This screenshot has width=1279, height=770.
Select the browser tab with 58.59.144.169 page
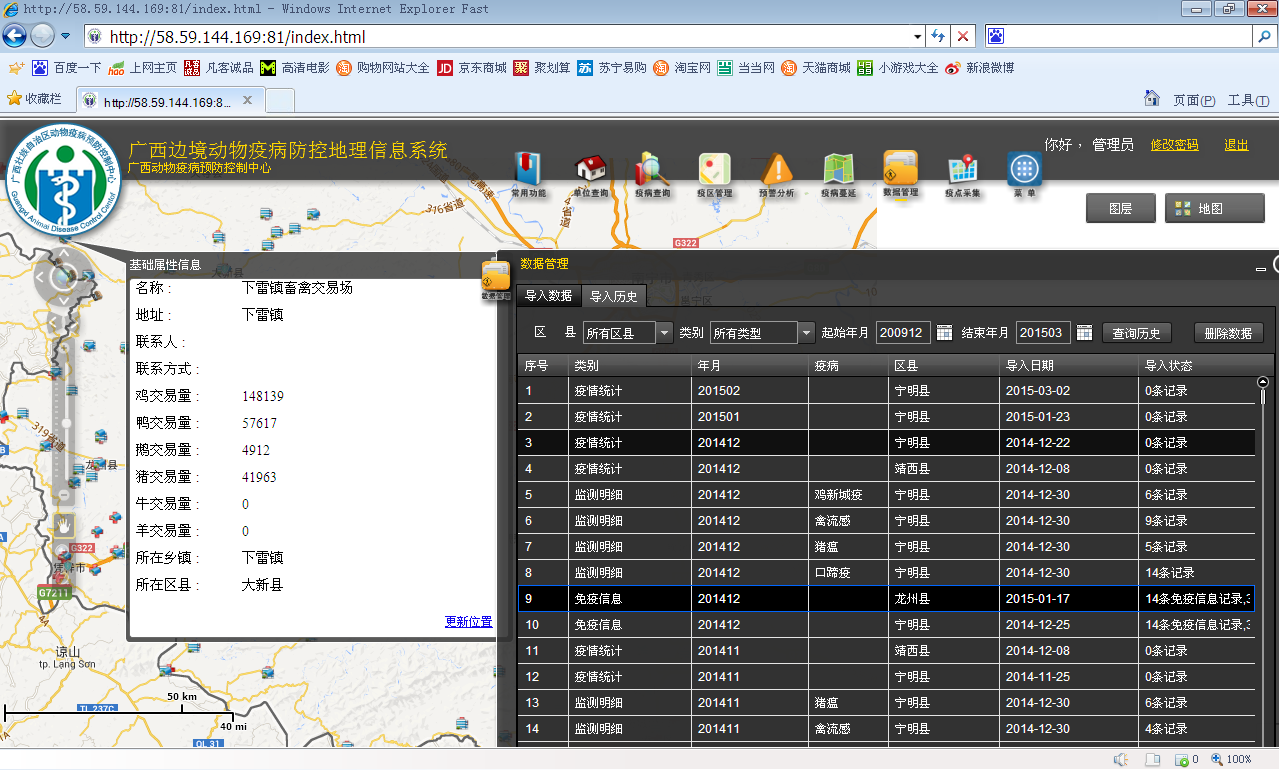[171, 101]
